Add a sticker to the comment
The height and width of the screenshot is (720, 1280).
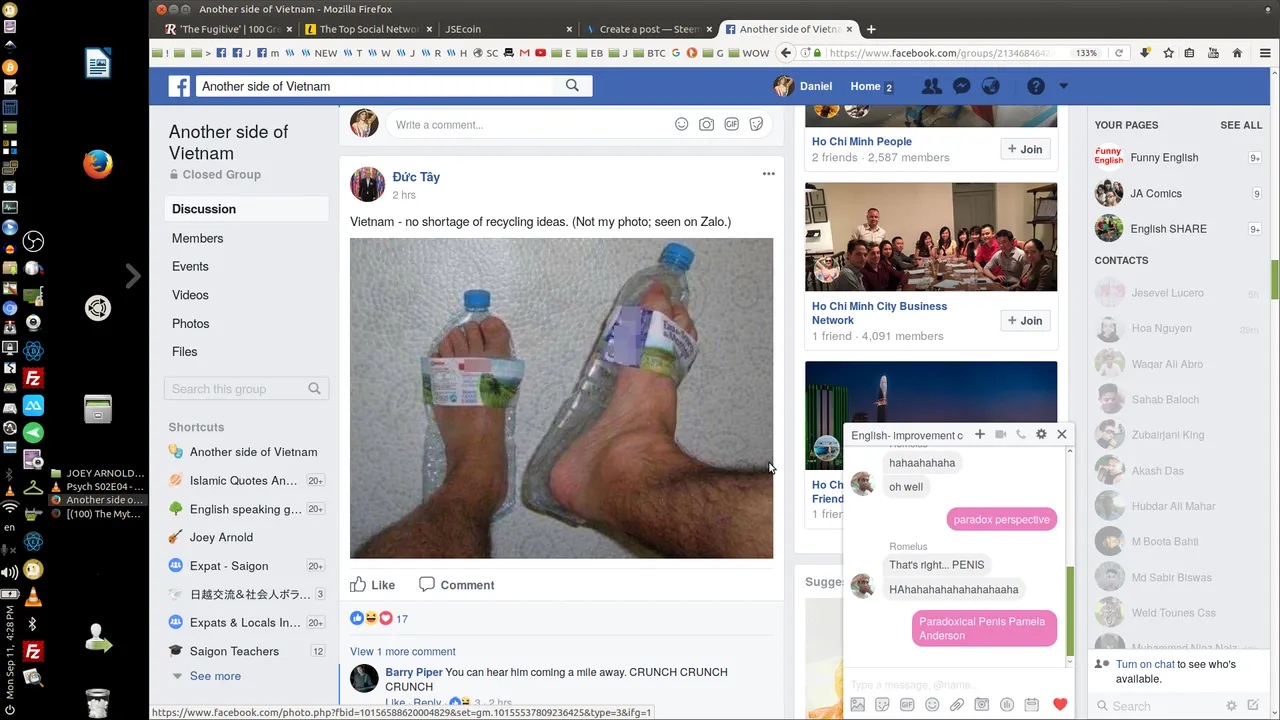[x=756, y=124]
